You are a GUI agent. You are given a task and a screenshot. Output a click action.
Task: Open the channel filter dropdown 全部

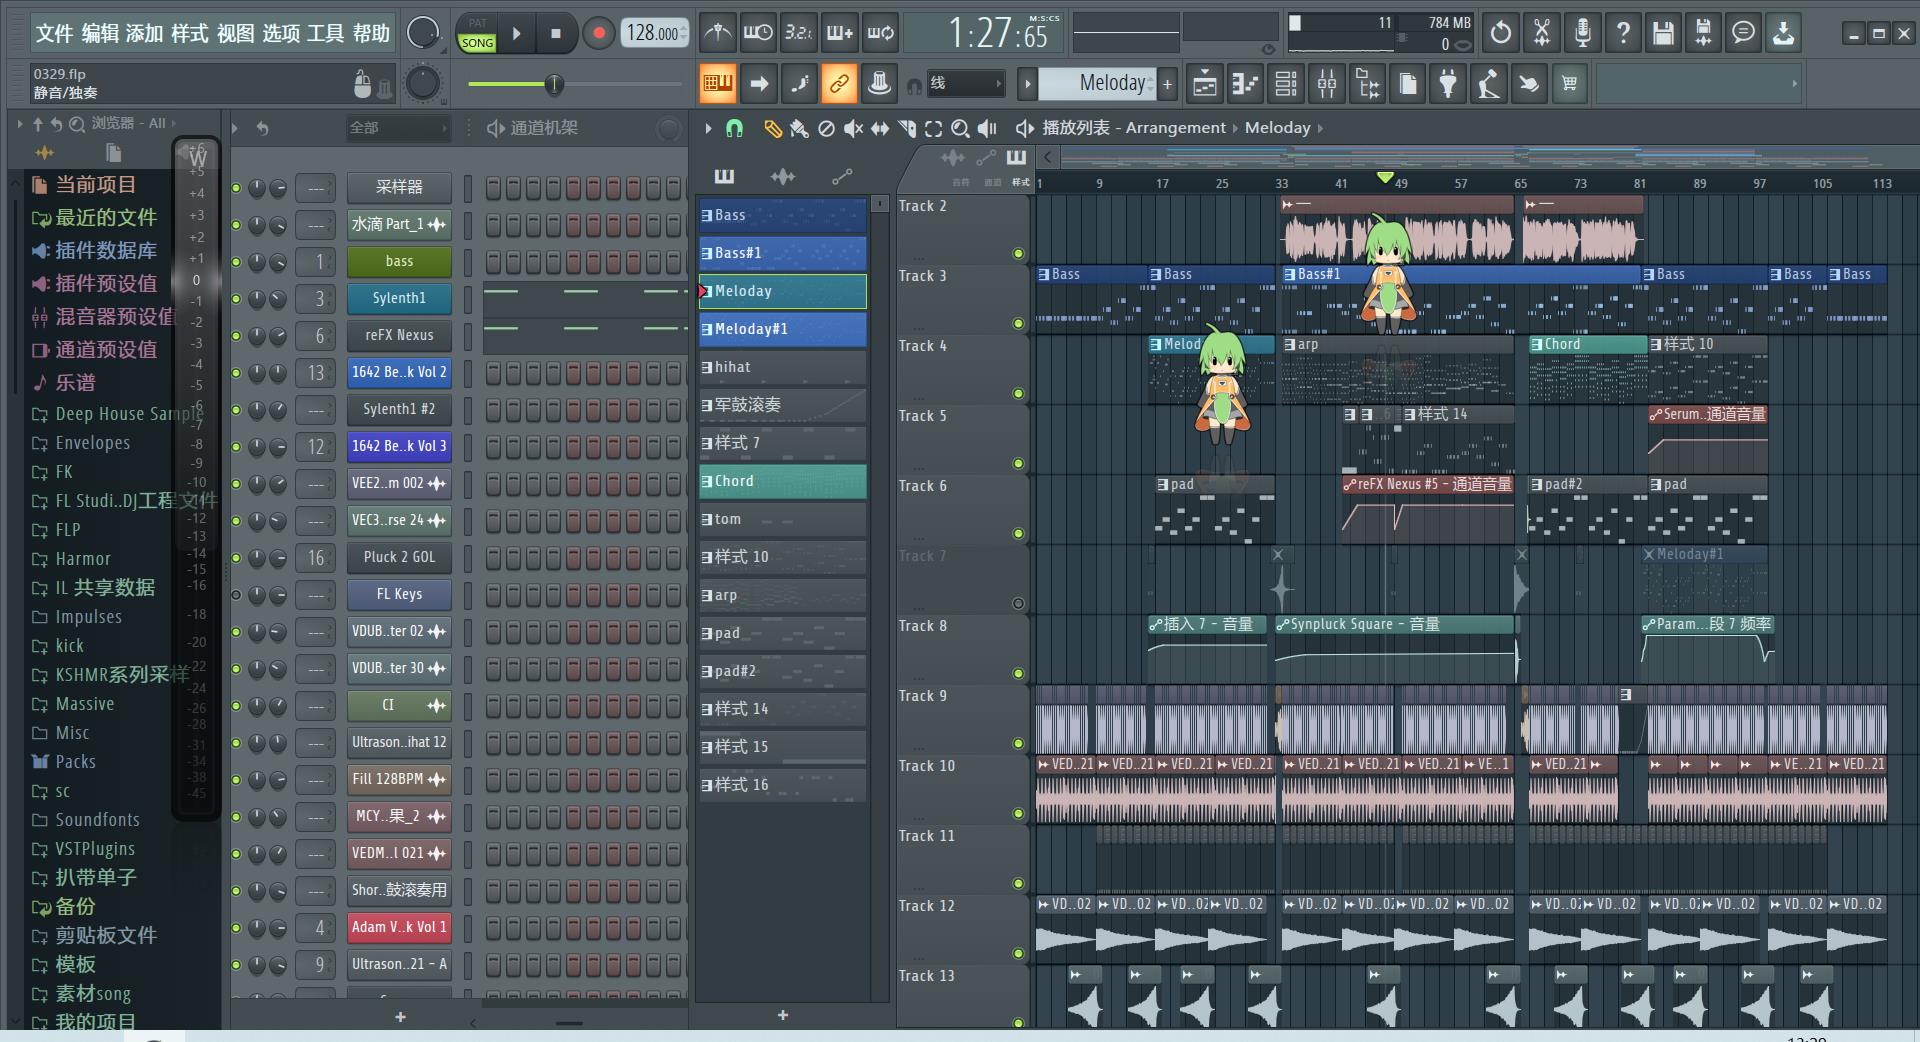click(398, 128)
